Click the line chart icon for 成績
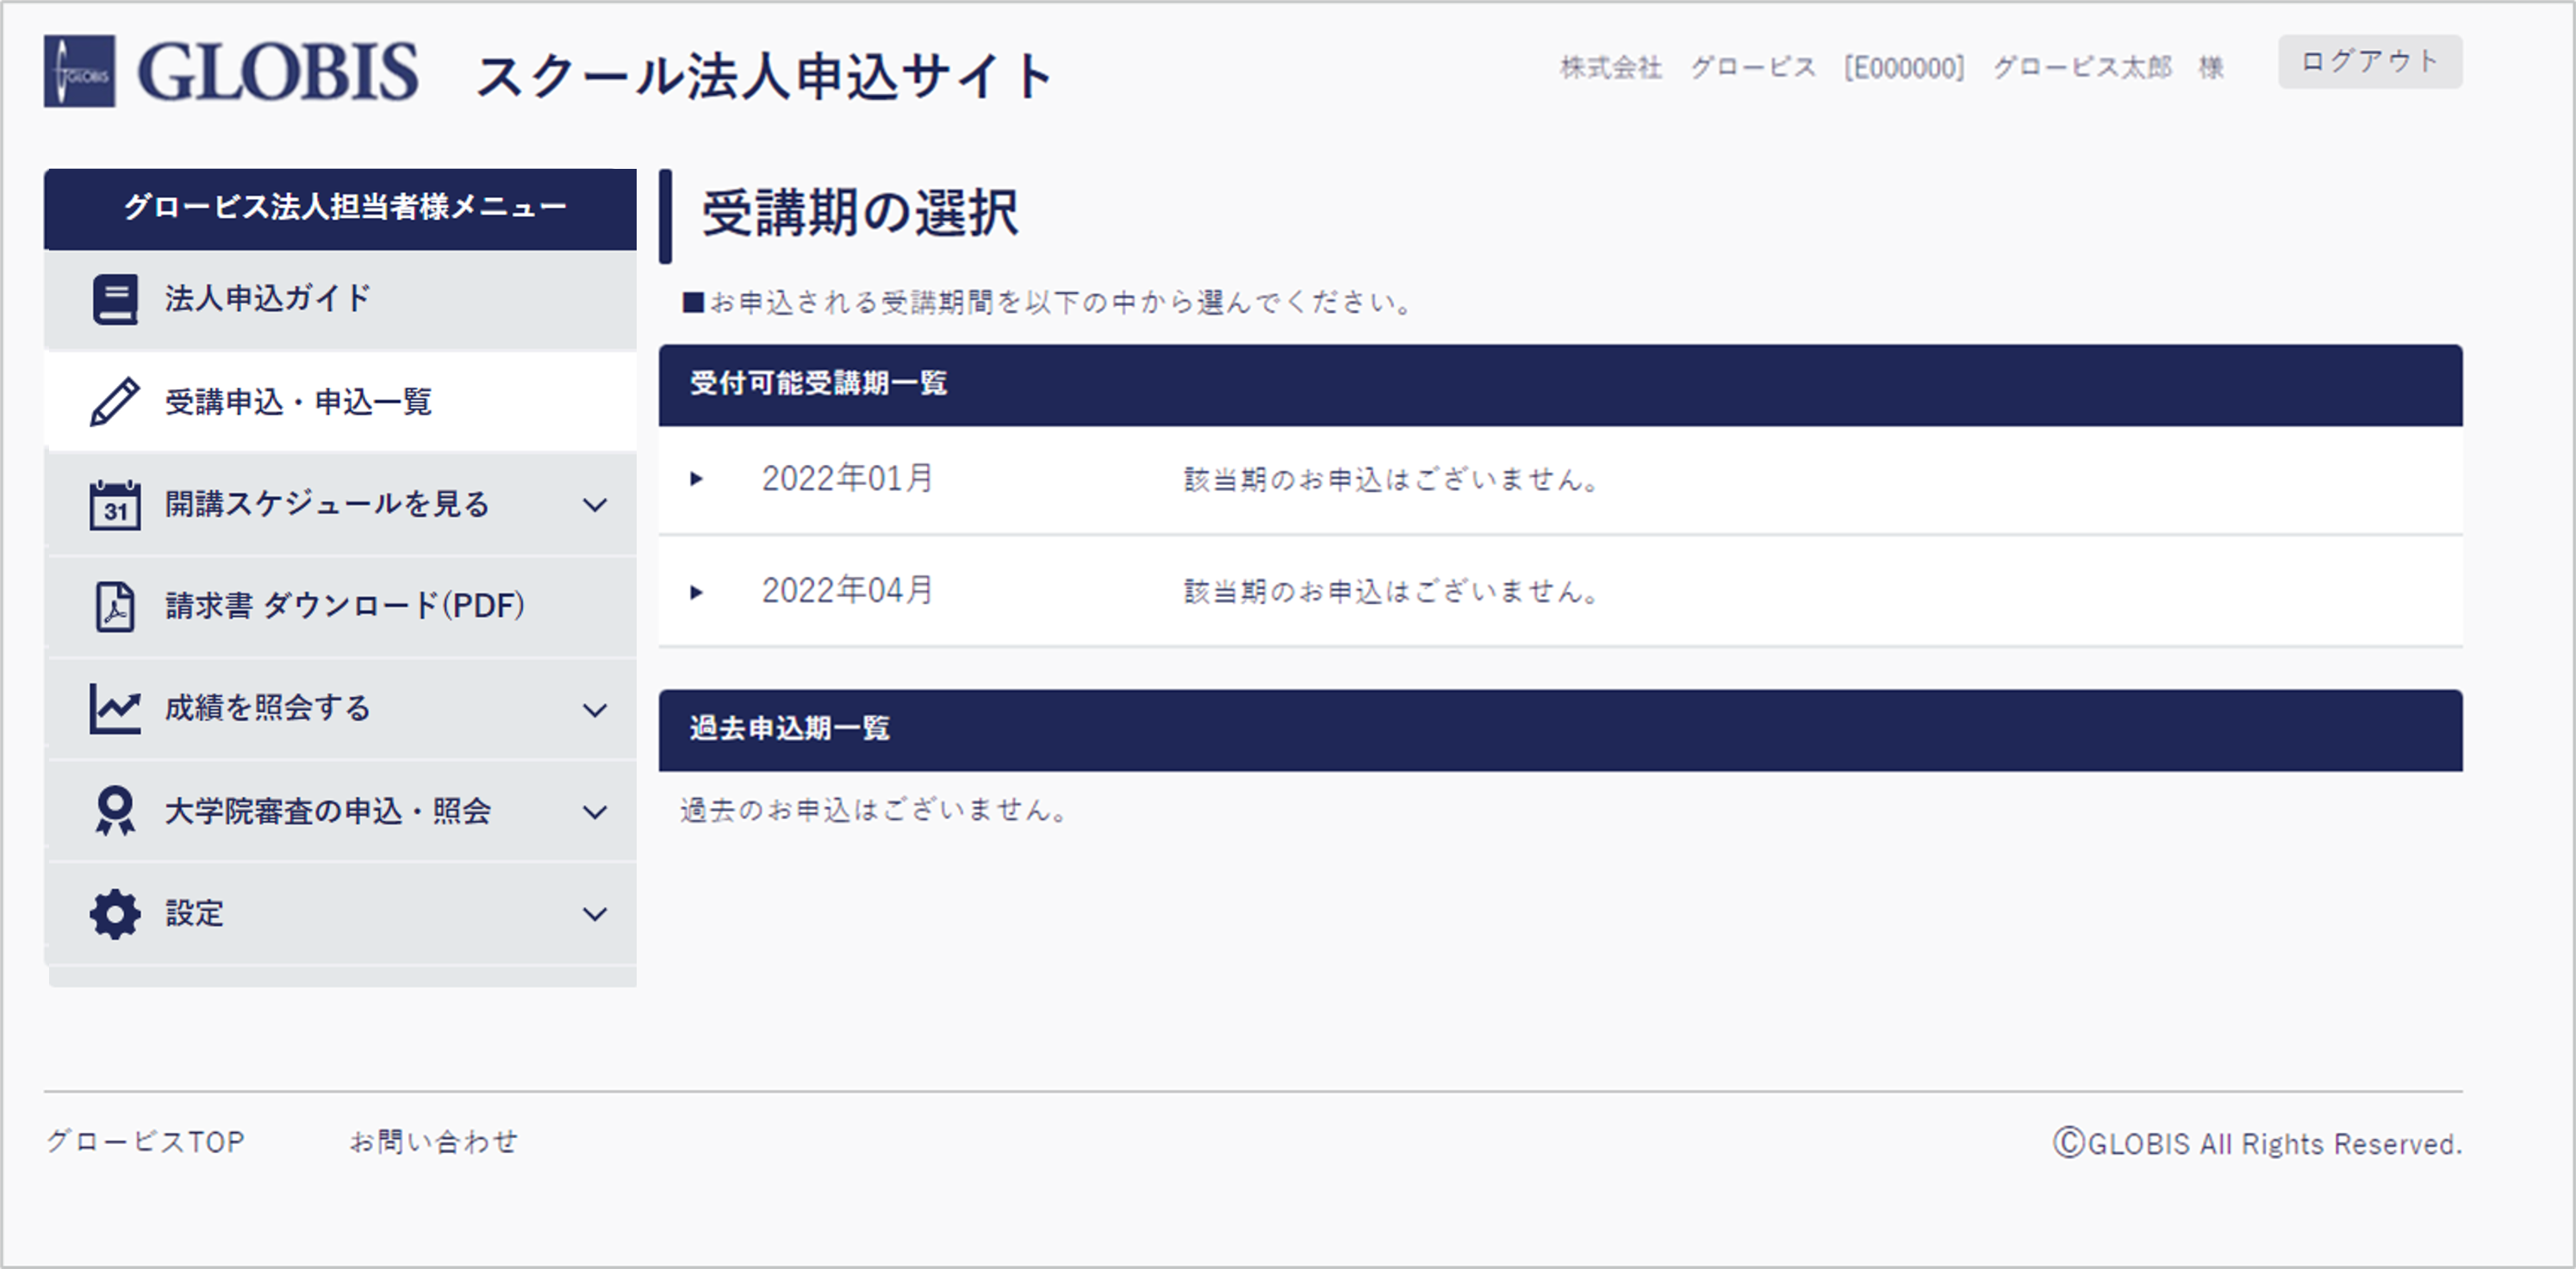Screen dimensions: 2576x1269 tap(115, 709)
